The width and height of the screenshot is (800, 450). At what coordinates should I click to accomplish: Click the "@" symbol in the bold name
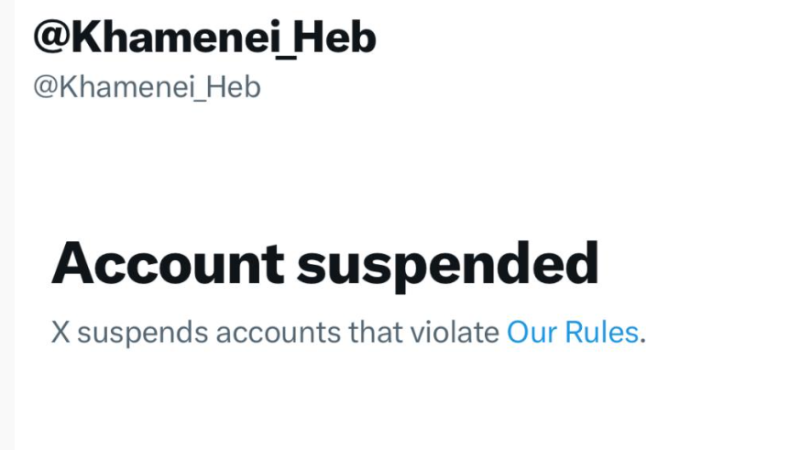52,38
